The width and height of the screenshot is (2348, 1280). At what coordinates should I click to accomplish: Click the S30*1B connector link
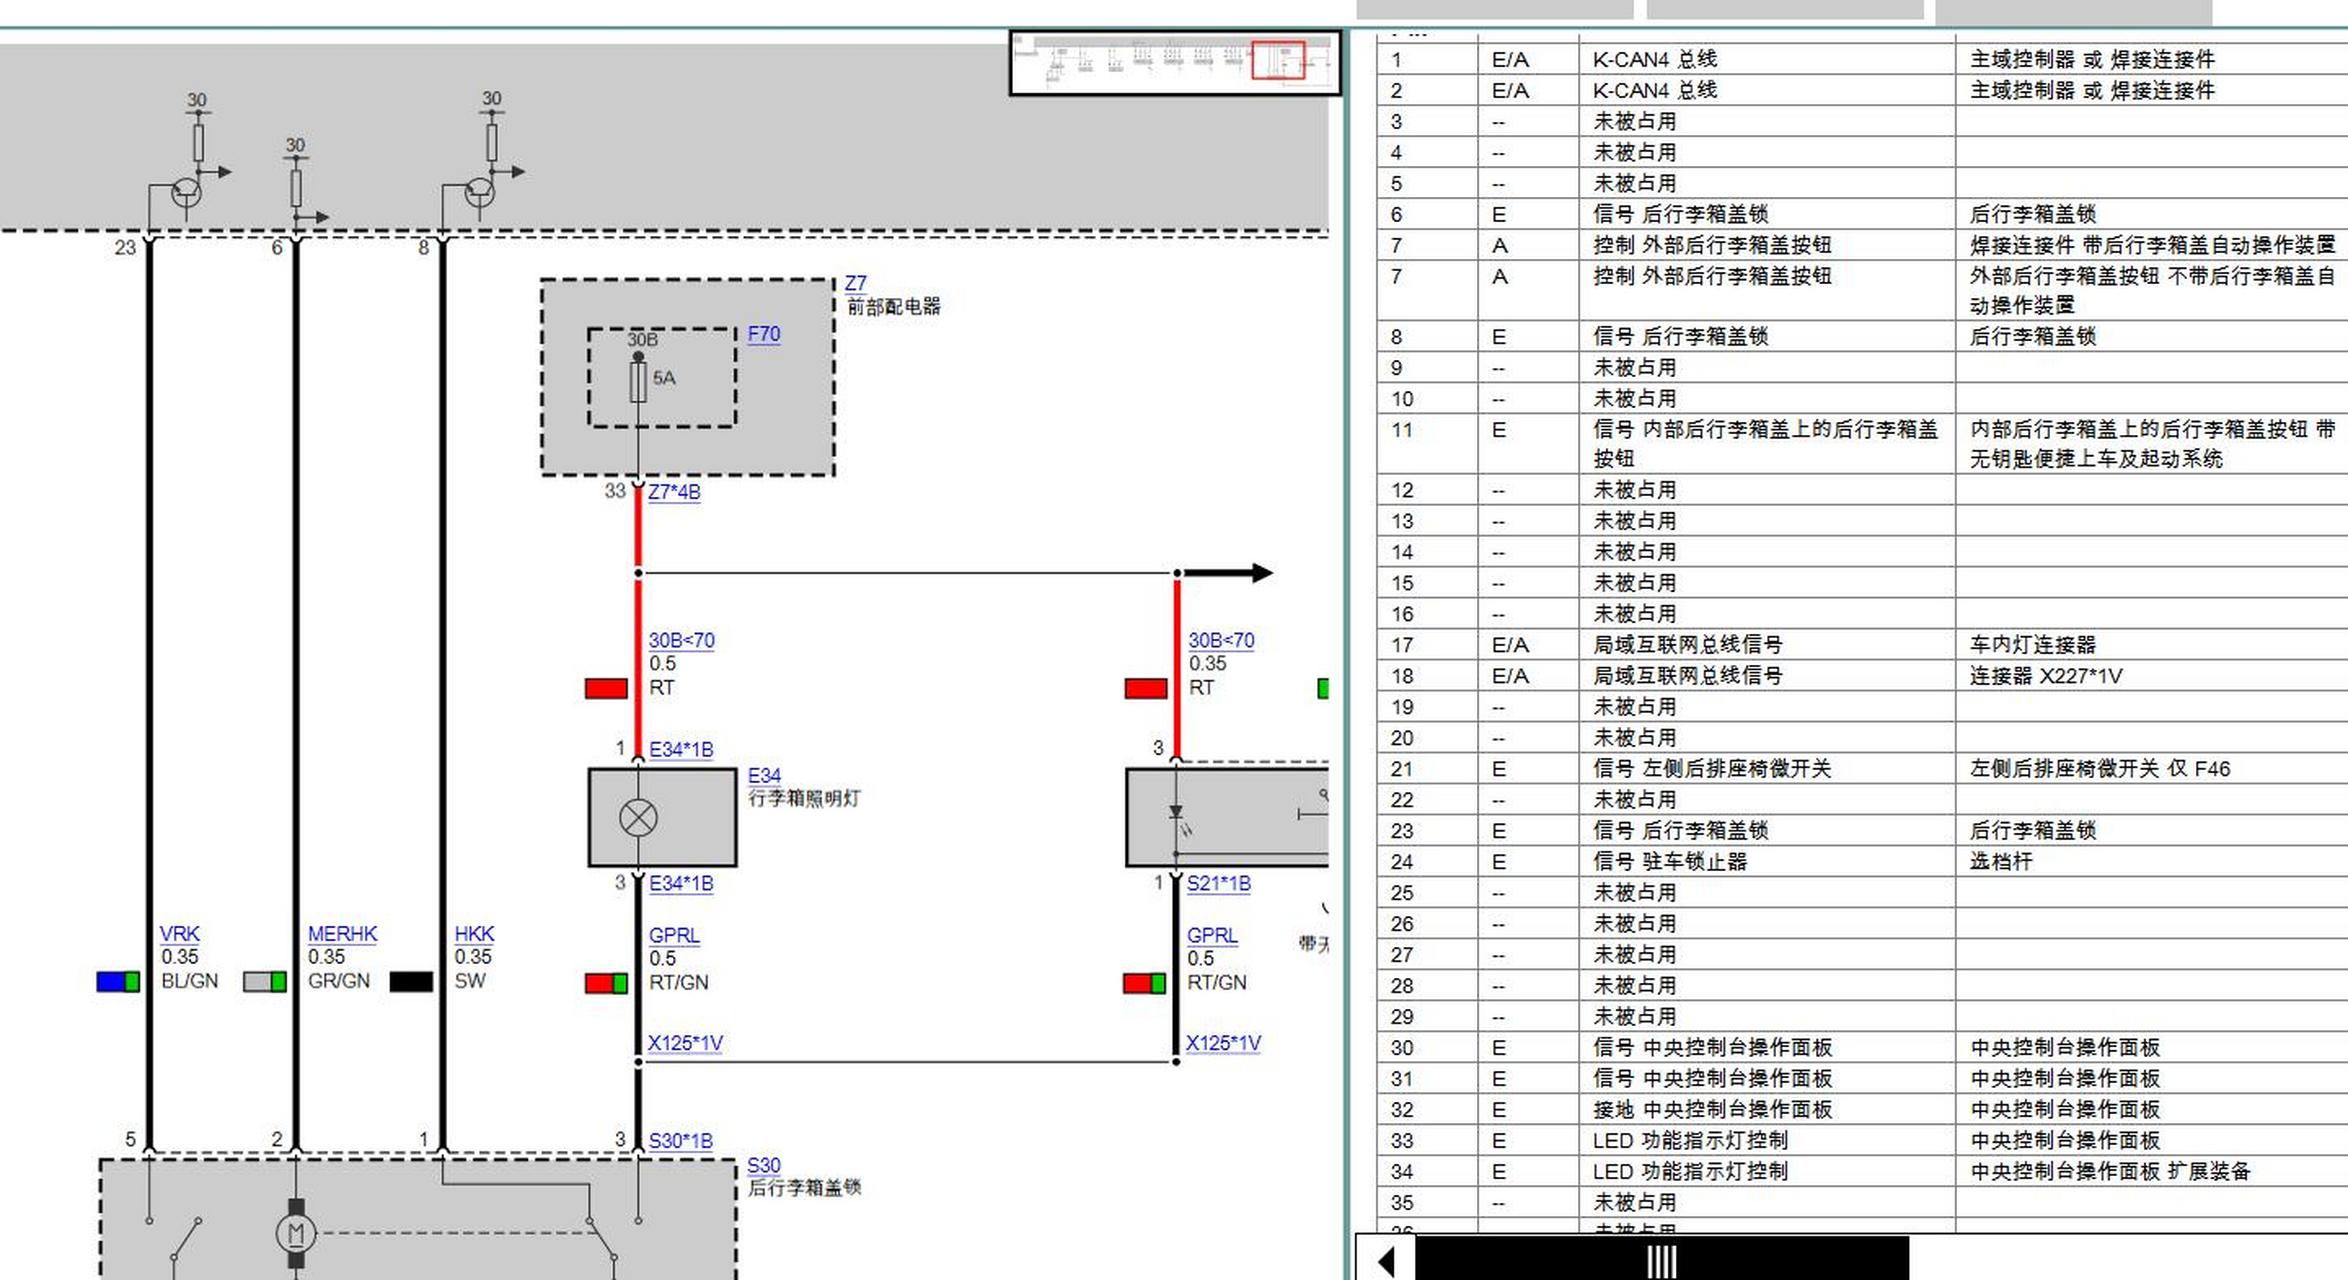point(681,1141)
